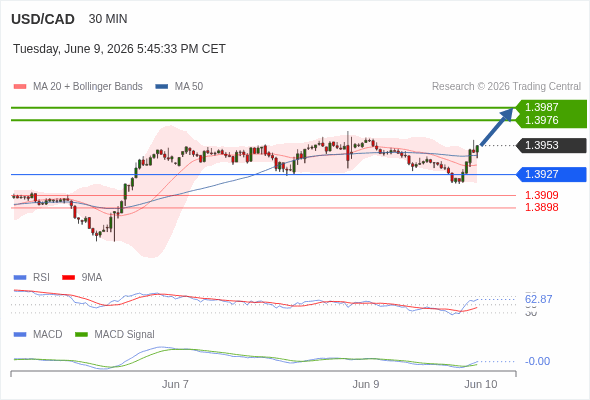Viewport: 590px width, 400px height.
Task: Click the MACD blue legend swatch
Action: (20, 335)
